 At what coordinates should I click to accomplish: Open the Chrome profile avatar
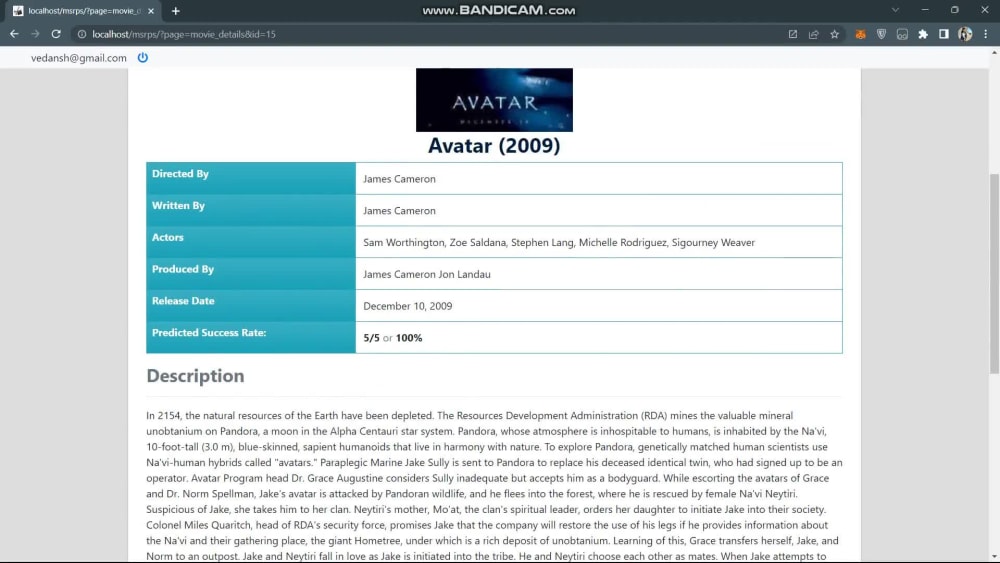coord(965,34)
